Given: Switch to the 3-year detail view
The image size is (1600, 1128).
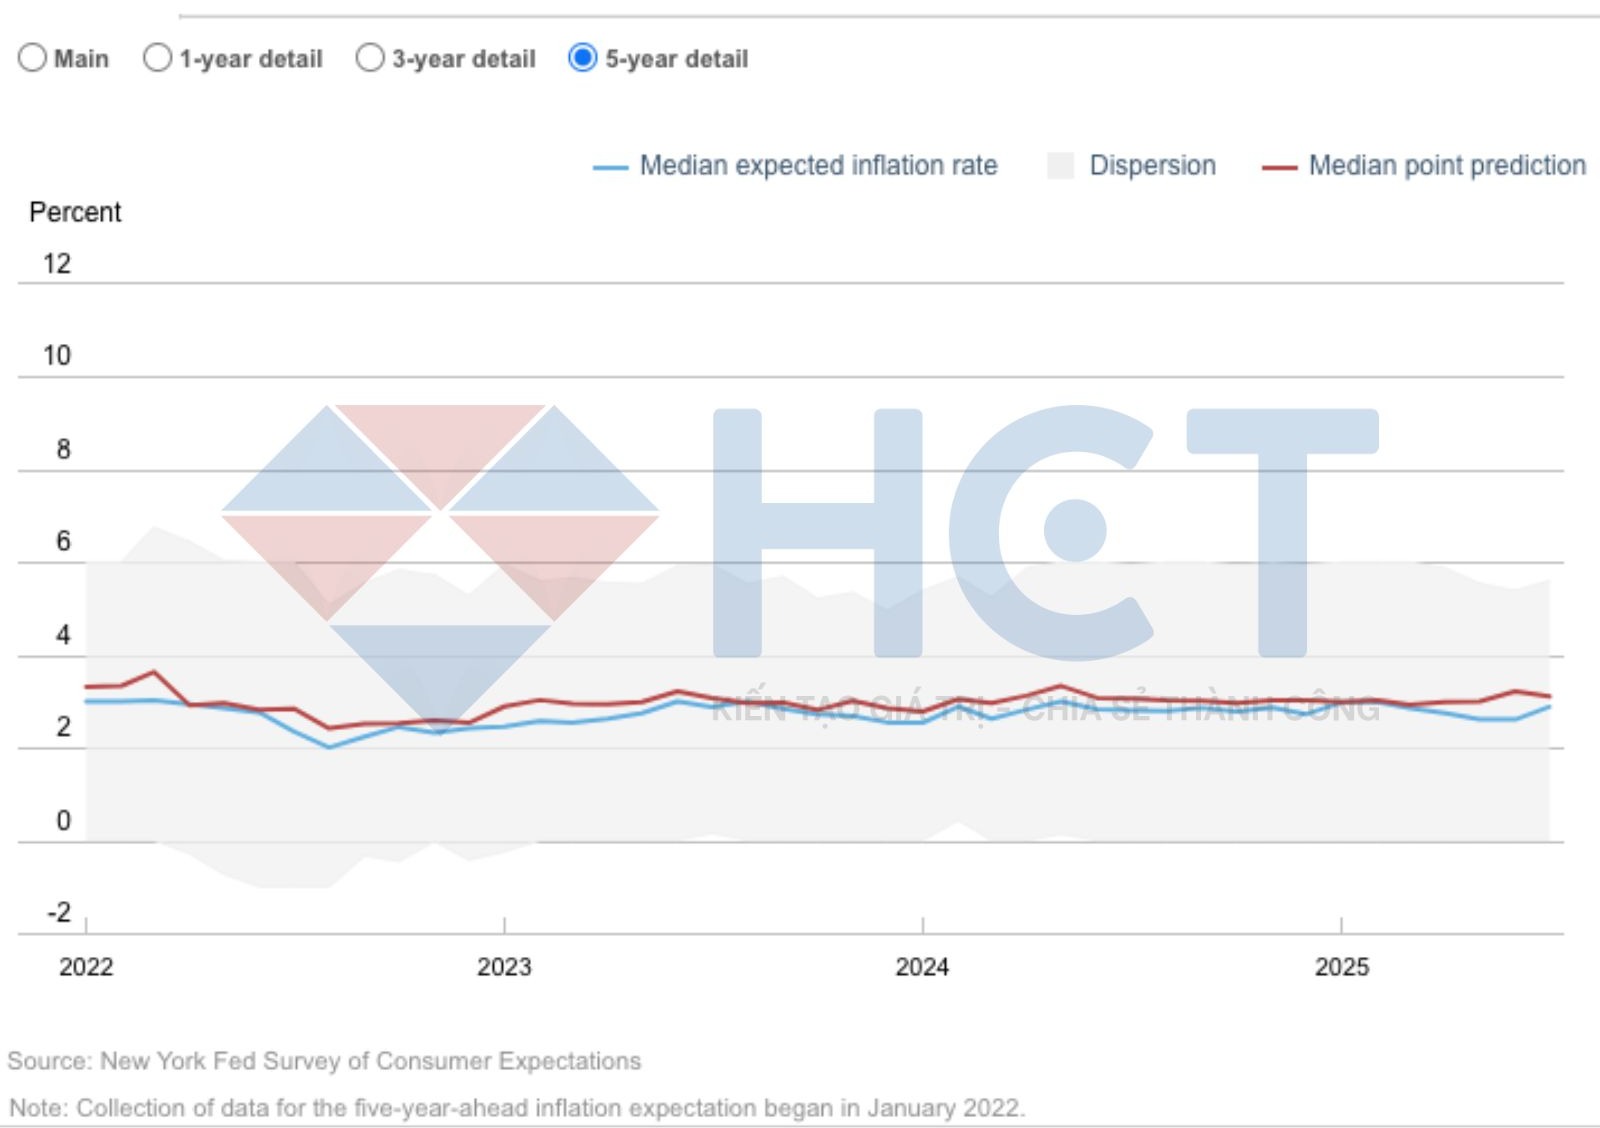Looking at the screenshot, I should 370,58.
